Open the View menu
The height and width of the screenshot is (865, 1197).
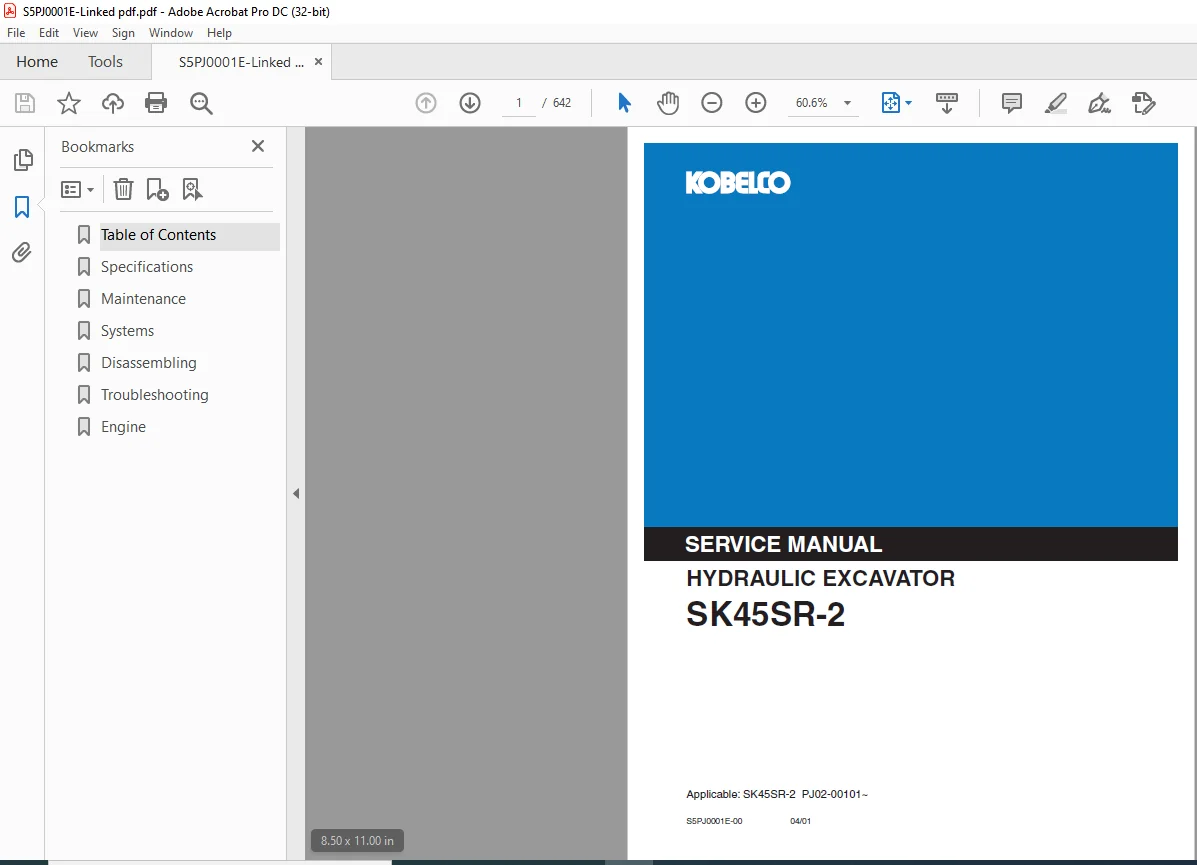point(86,33)
